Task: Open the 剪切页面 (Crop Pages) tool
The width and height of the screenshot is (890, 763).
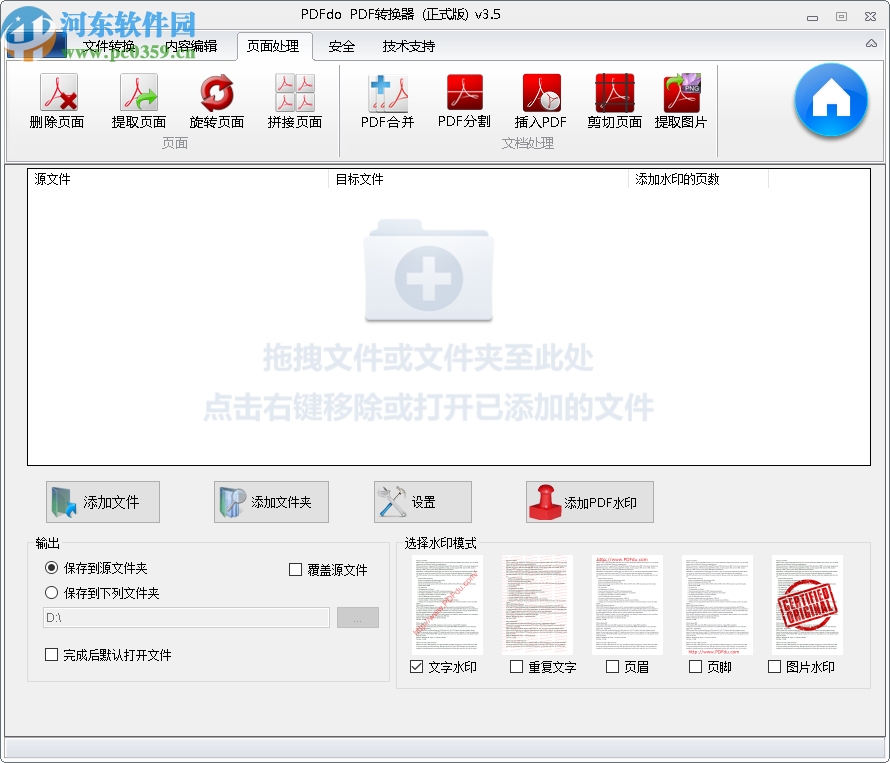Action: point(613,100)
